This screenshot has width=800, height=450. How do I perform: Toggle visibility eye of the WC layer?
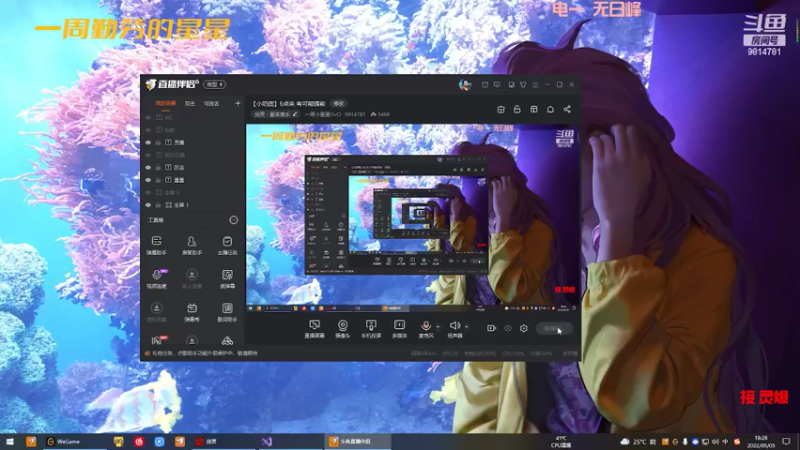(x=148, y=117)
